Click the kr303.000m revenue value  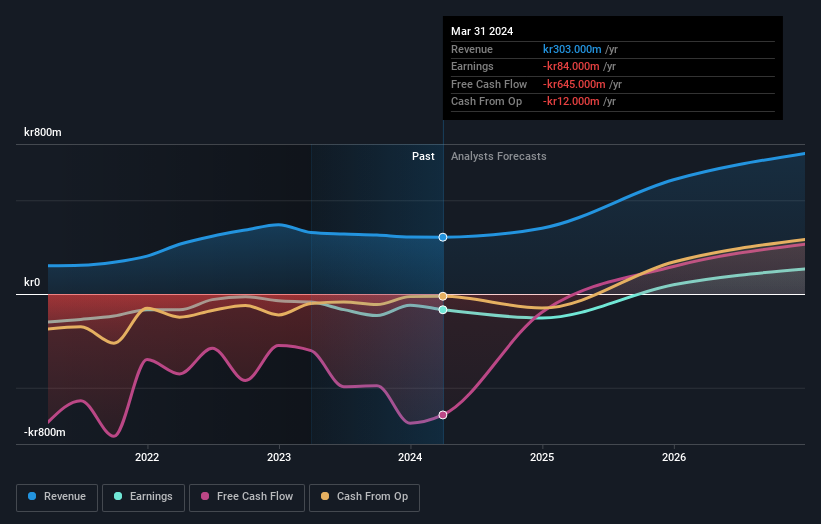coord(572,49)
